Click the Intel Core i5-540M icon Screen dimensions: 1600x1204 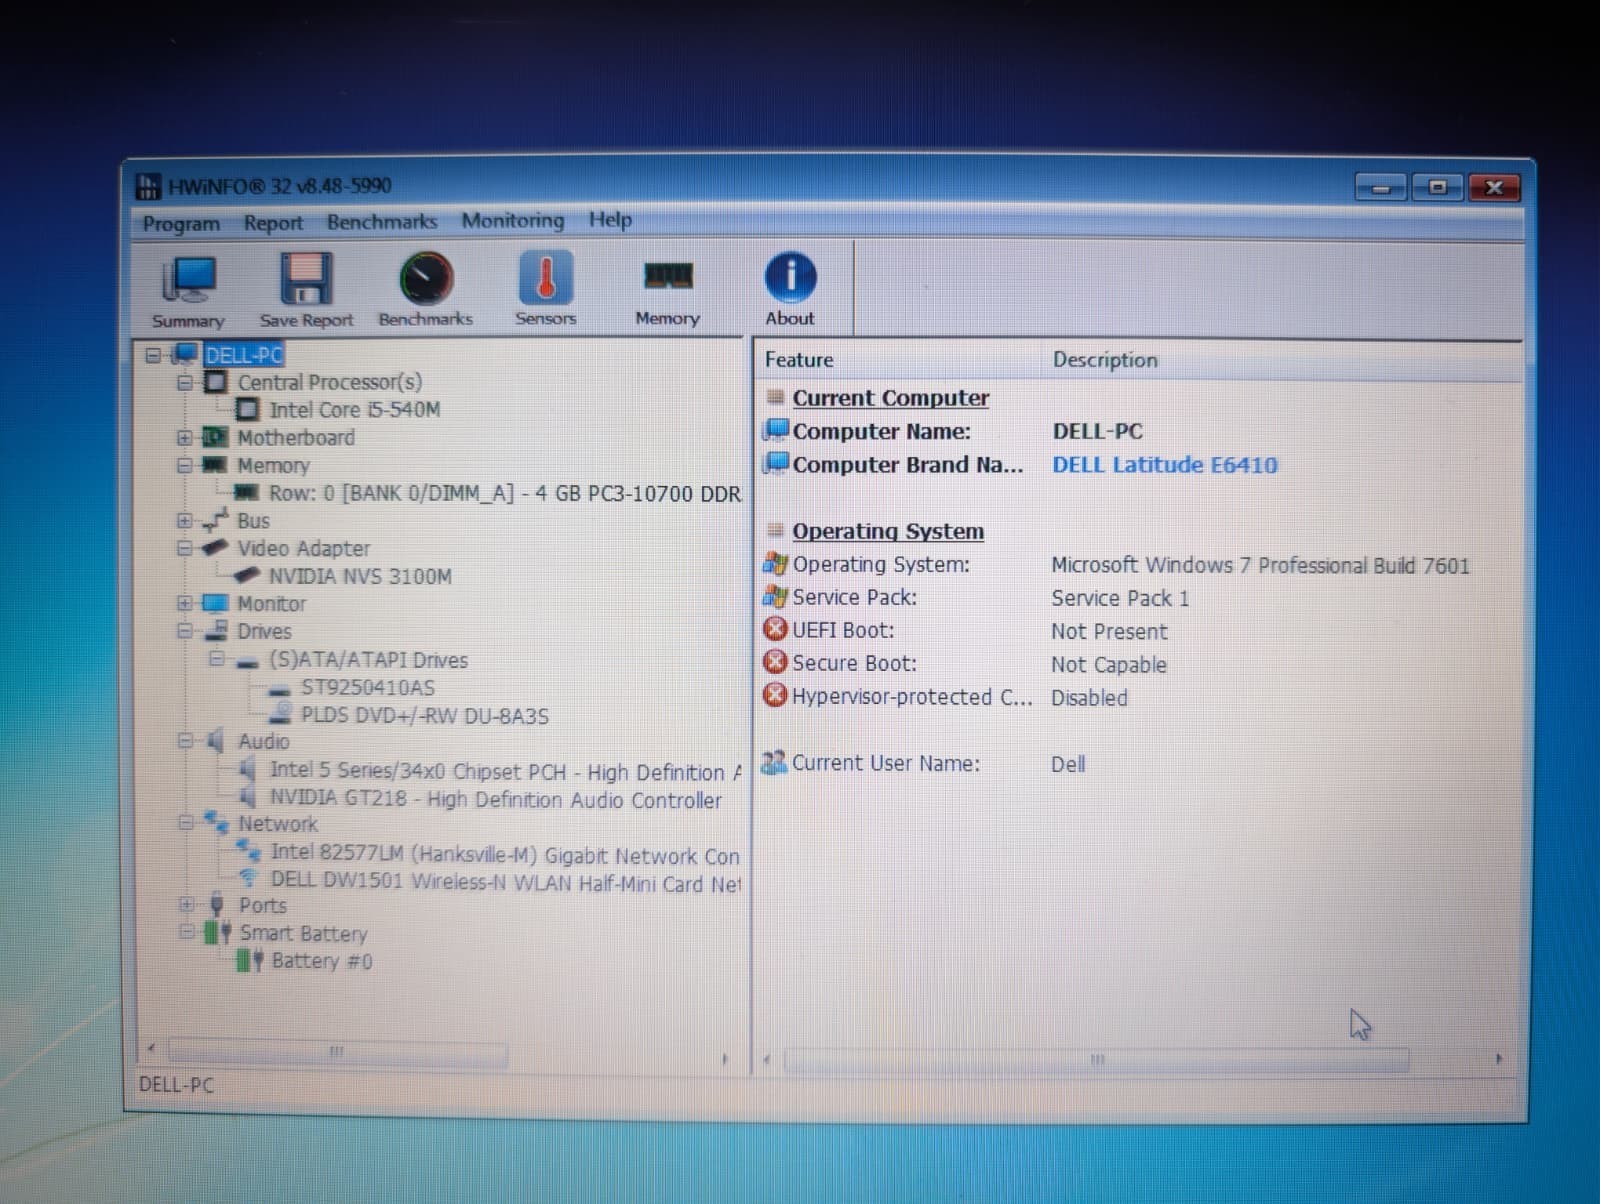[x=248, y=410]
